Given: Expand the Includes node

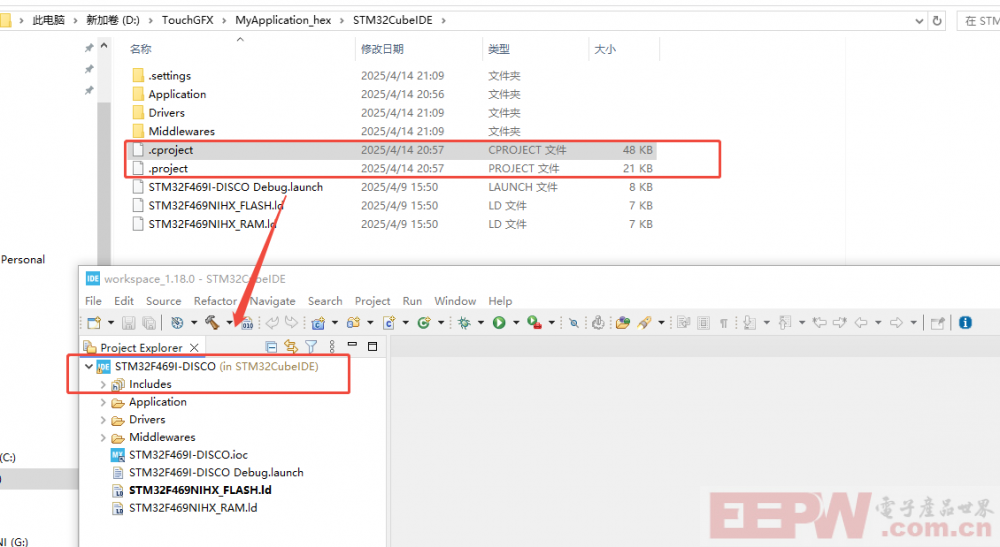Looking at the screenshot, I should pos(103,384).
